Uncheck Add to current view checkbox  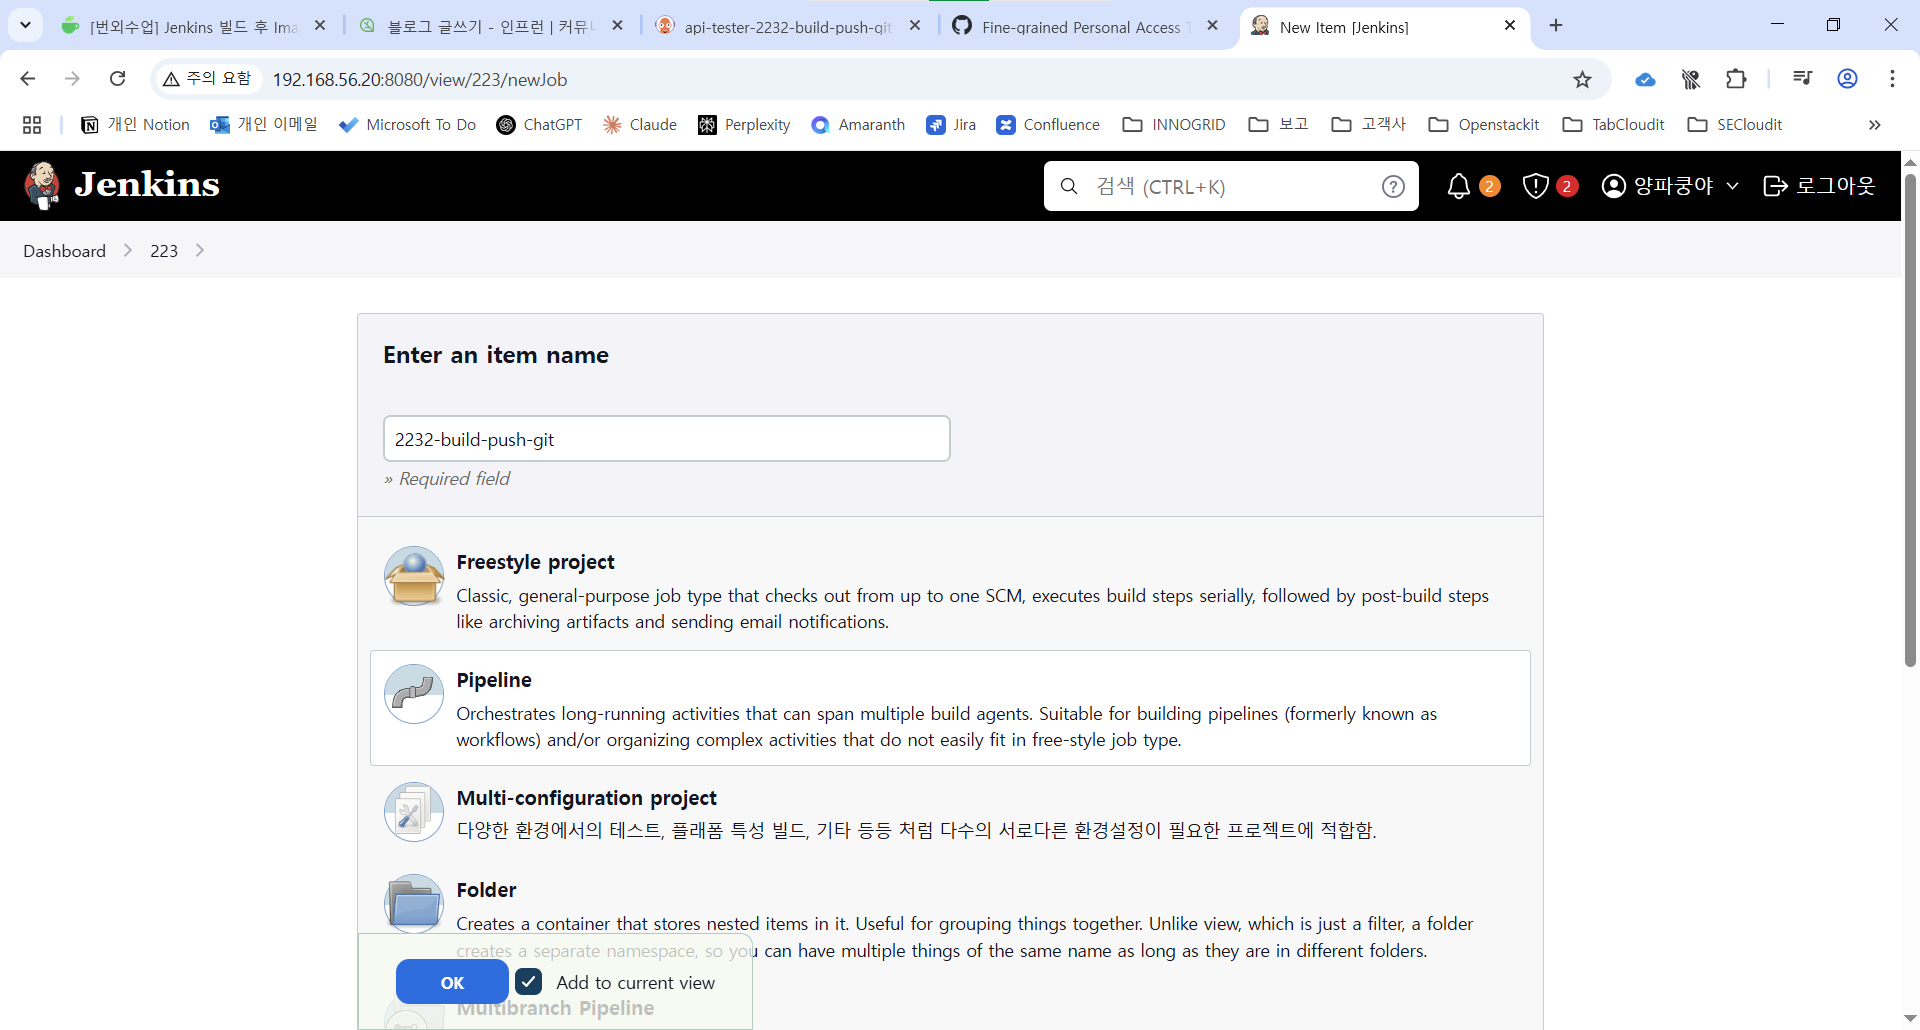click(x=529, y=982)
